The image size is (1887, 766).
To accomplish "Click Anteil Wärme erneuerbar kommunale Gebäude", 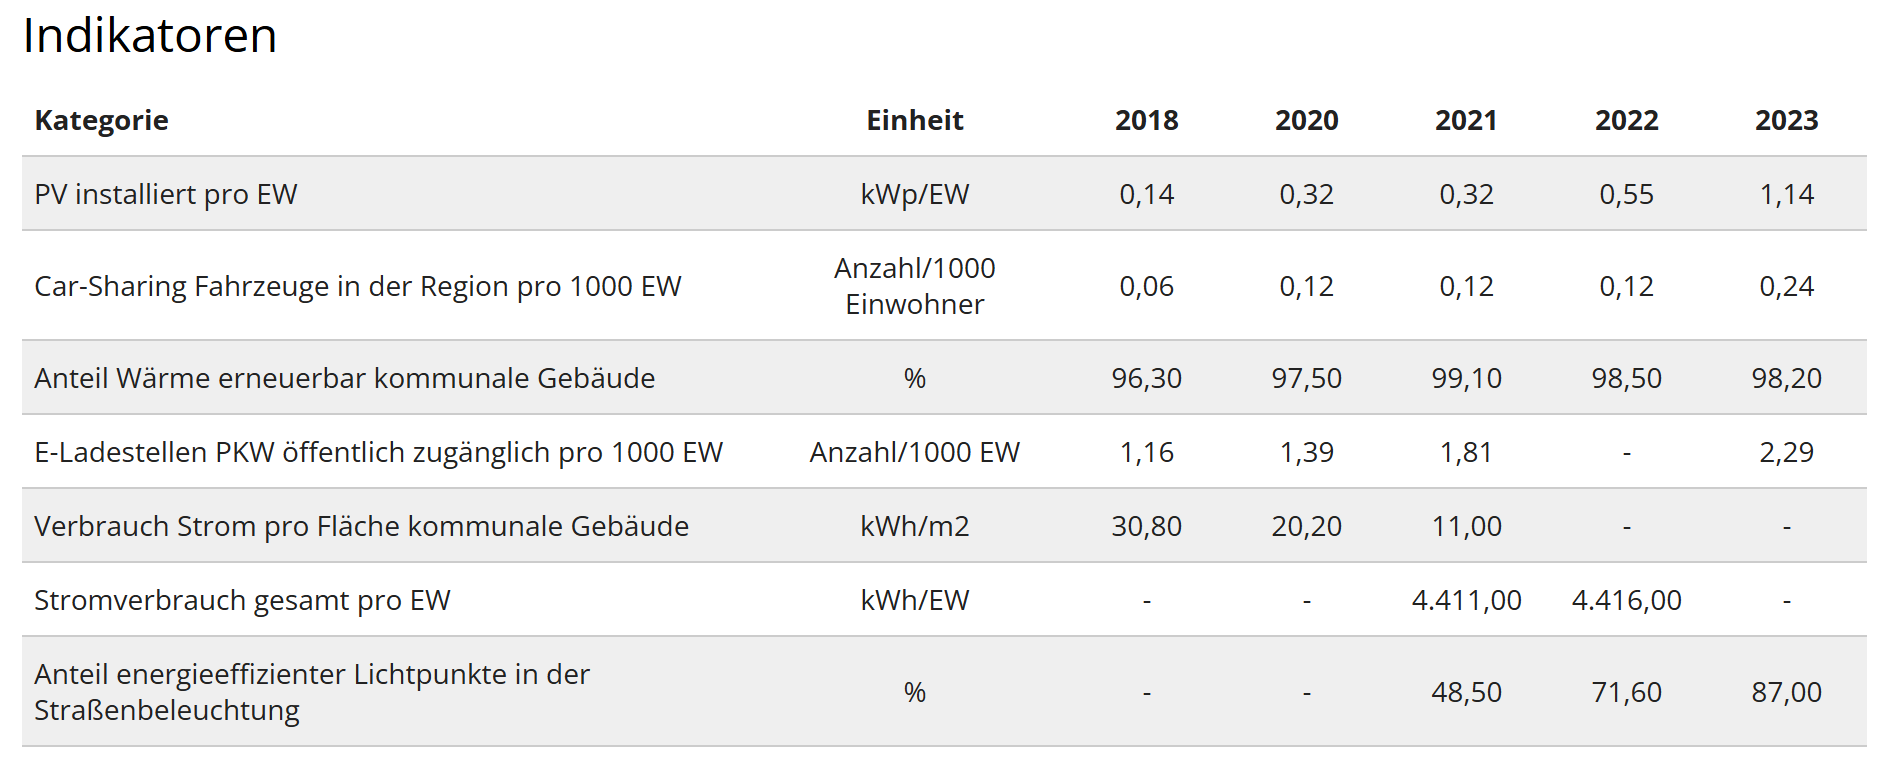I will [x=344, y=378].
